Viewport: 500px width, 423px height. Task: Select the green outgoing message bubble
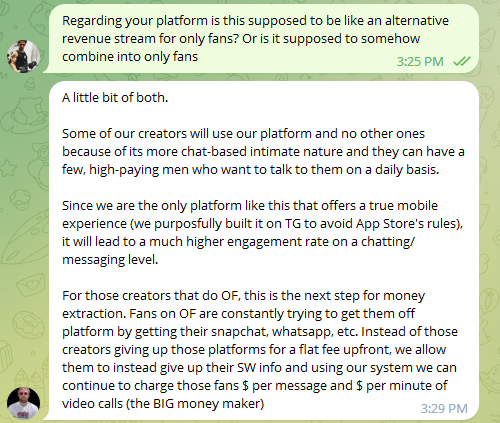[x=262, y=39]
